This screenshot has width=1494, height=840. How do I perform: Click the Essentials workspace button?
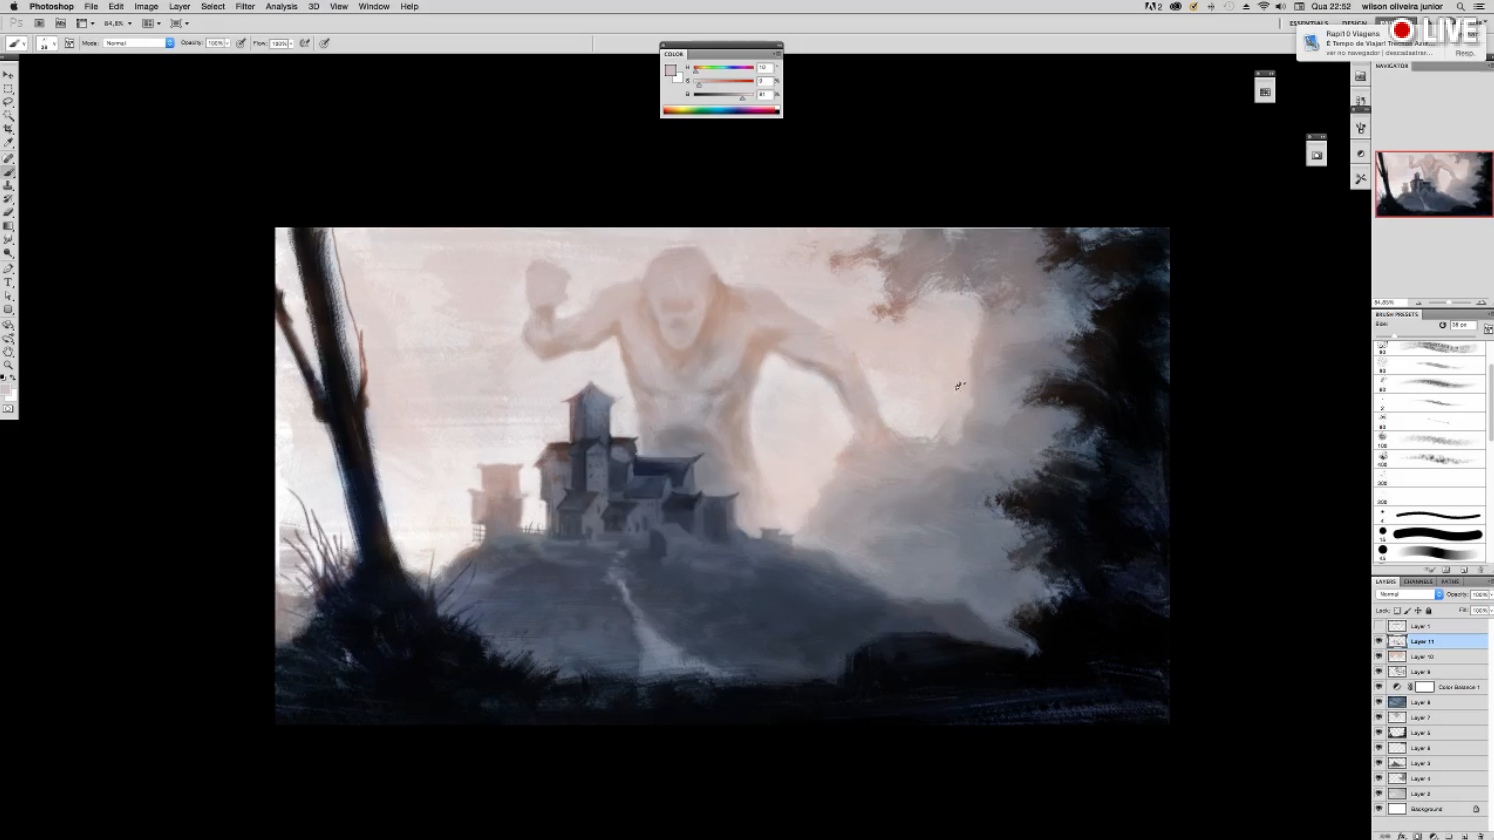(1308, 22)
